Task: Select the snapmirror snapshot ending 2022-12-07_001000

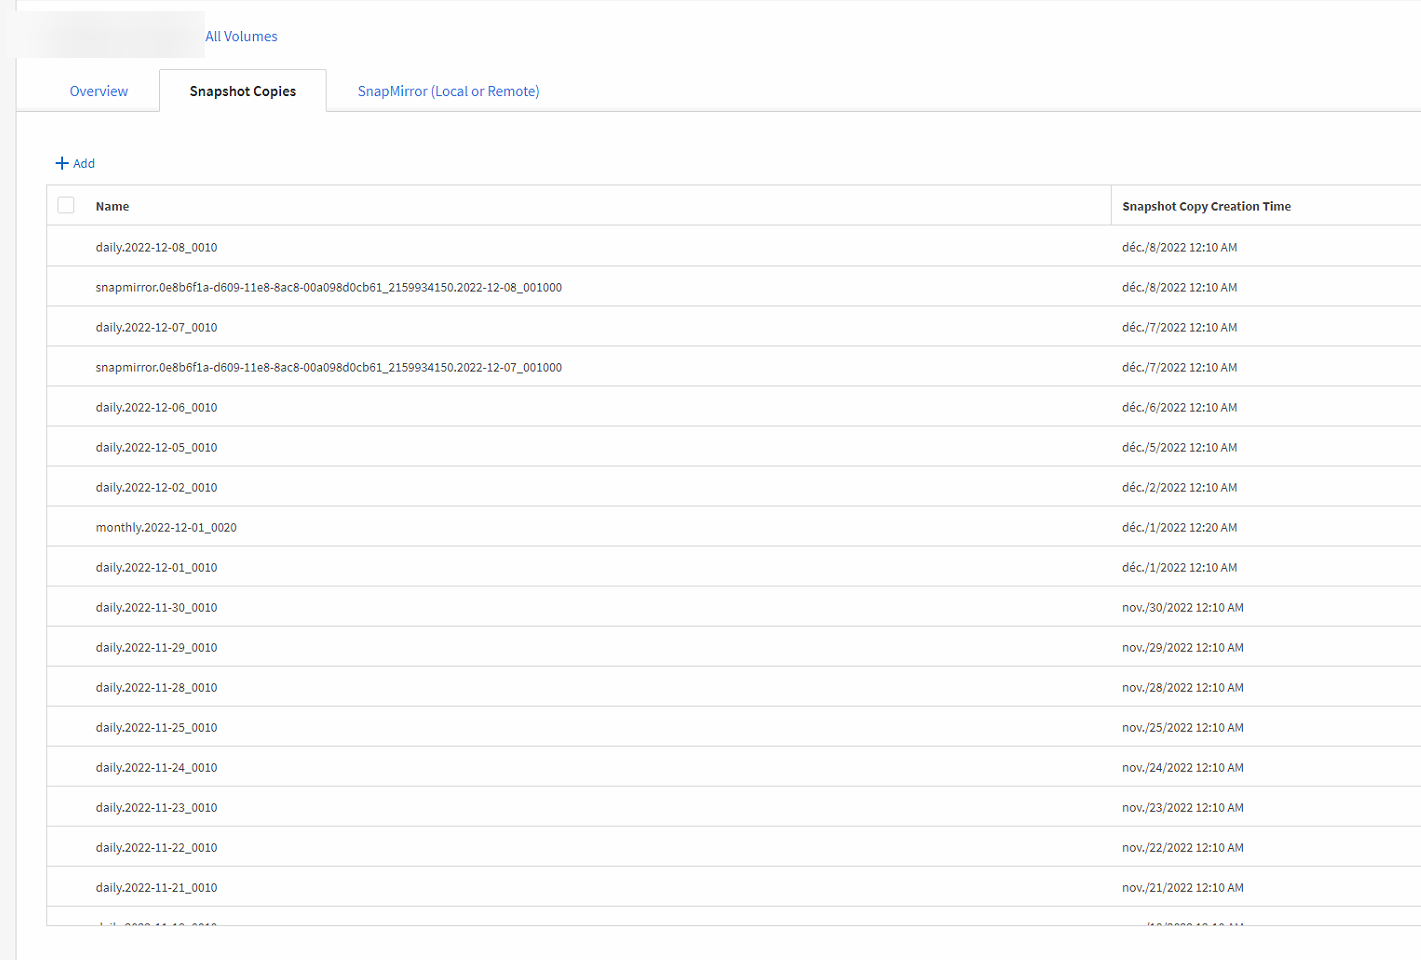Action: click(328, 367)
